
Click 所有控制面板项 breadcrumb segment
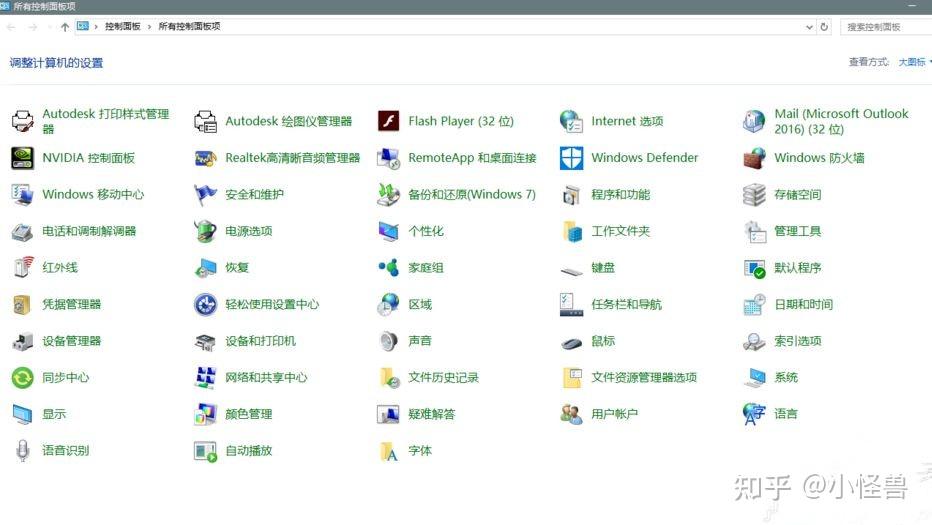(x=189, y=27)
